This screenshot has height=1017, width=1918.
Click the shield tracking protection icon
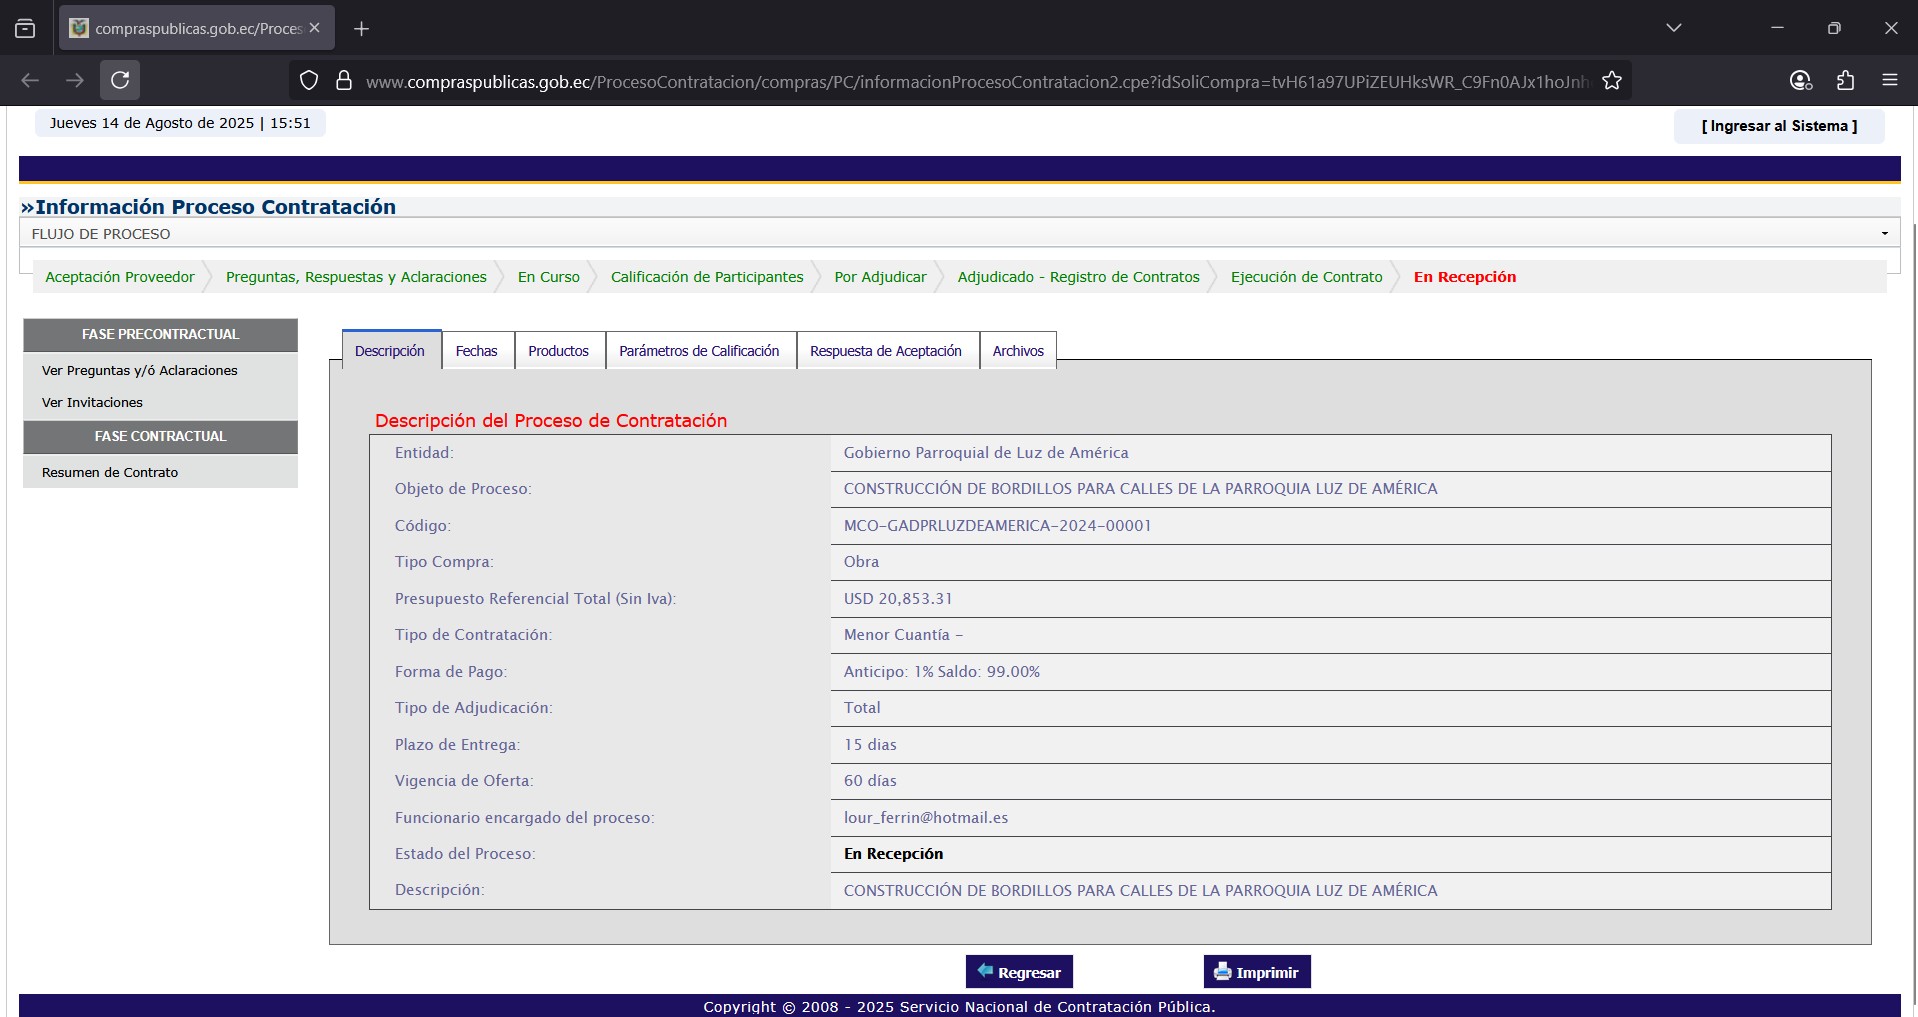point(309,81)
